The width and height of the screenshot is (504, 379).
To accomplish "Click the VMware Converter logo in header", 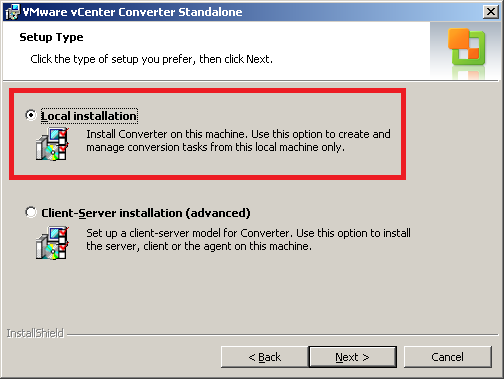I will 466,46.
